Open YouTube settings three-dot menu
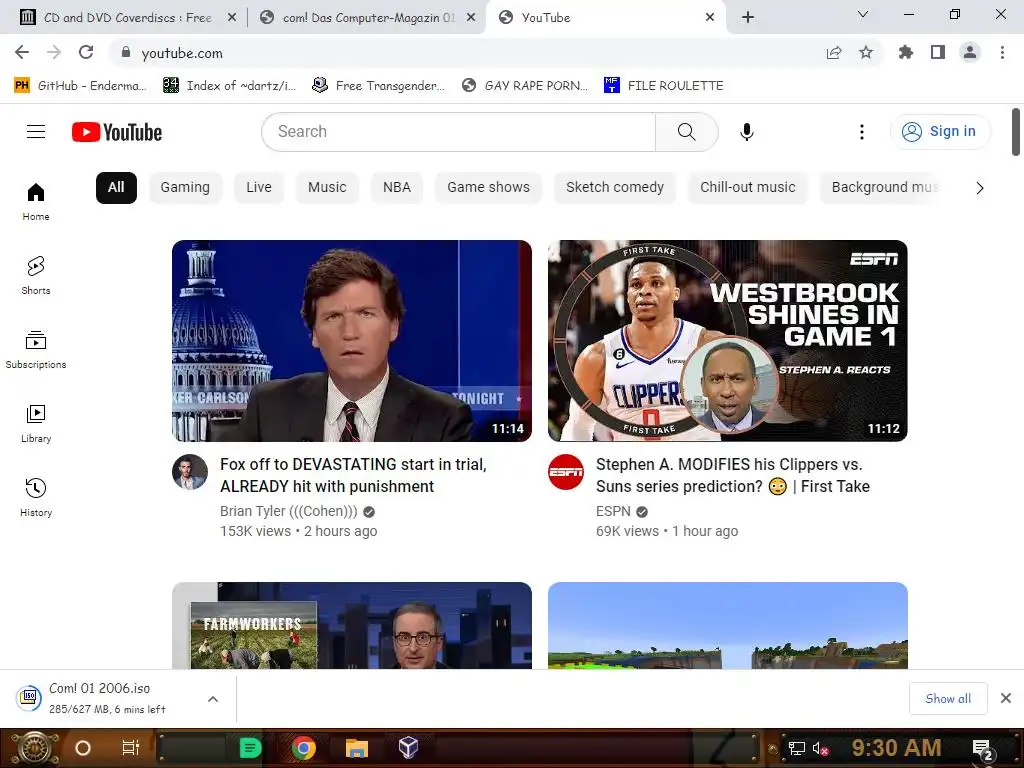 [861, 132]
